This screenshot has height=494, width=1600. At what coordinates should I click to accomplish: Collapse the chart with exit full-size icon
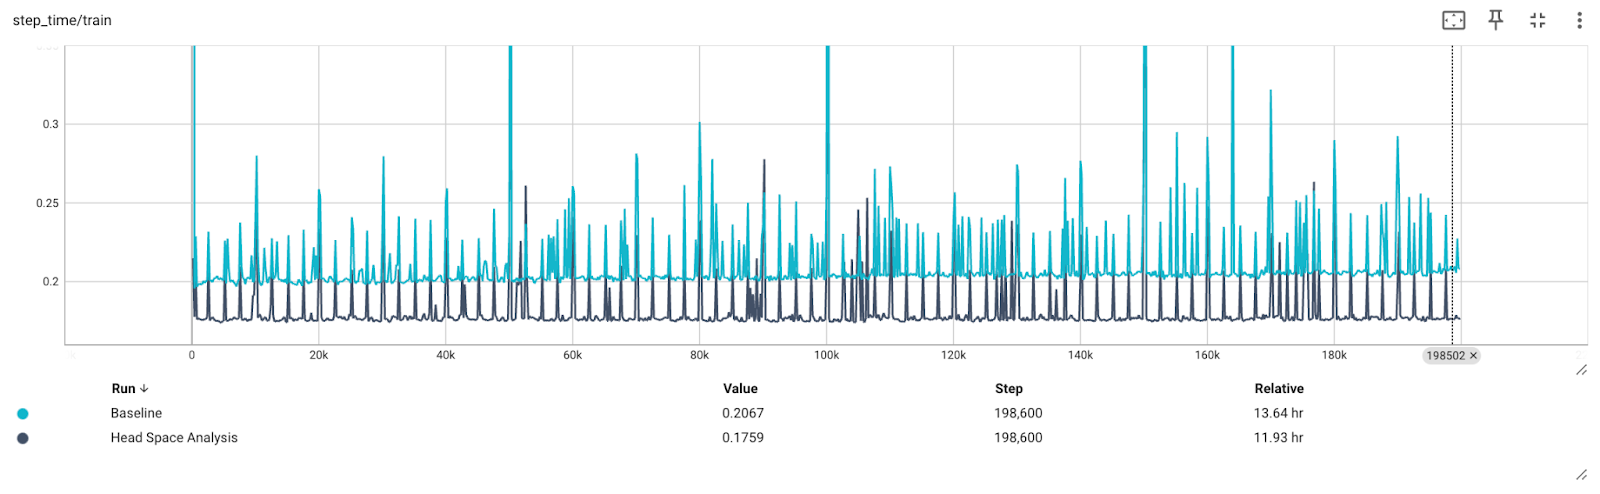1538,20
